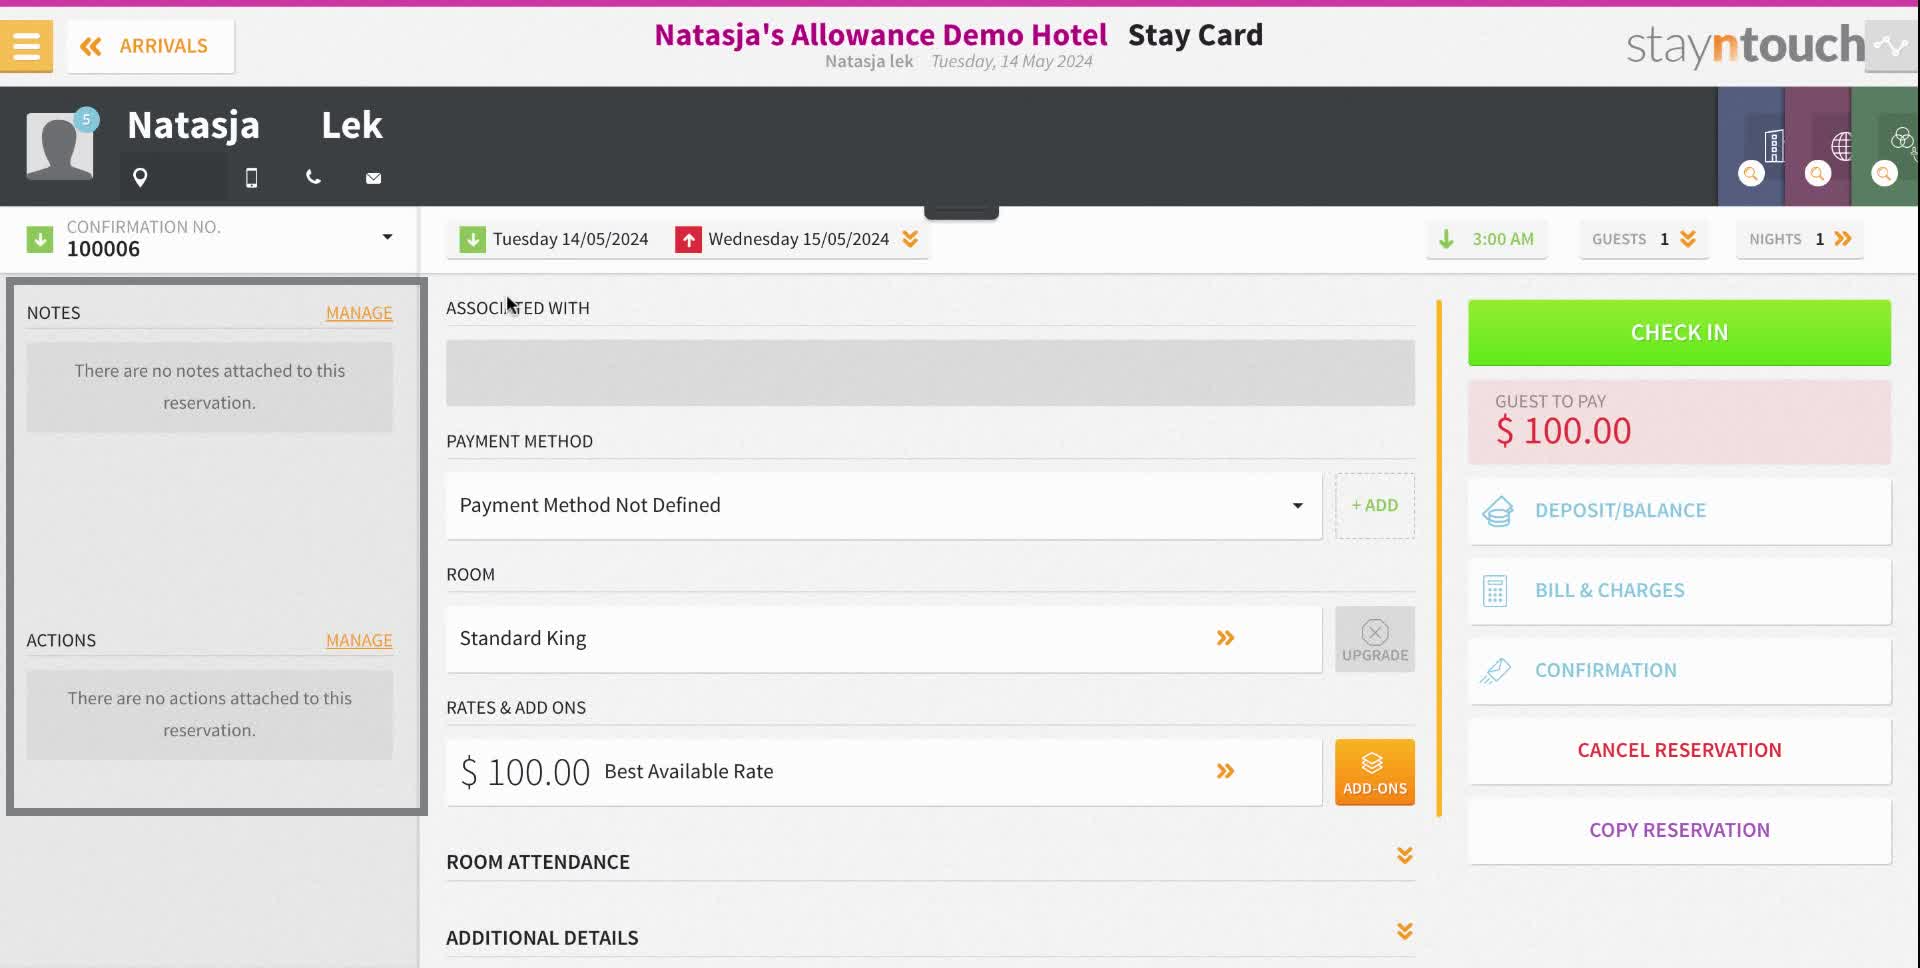Click the room Upgrade button

coord(1375,639)
